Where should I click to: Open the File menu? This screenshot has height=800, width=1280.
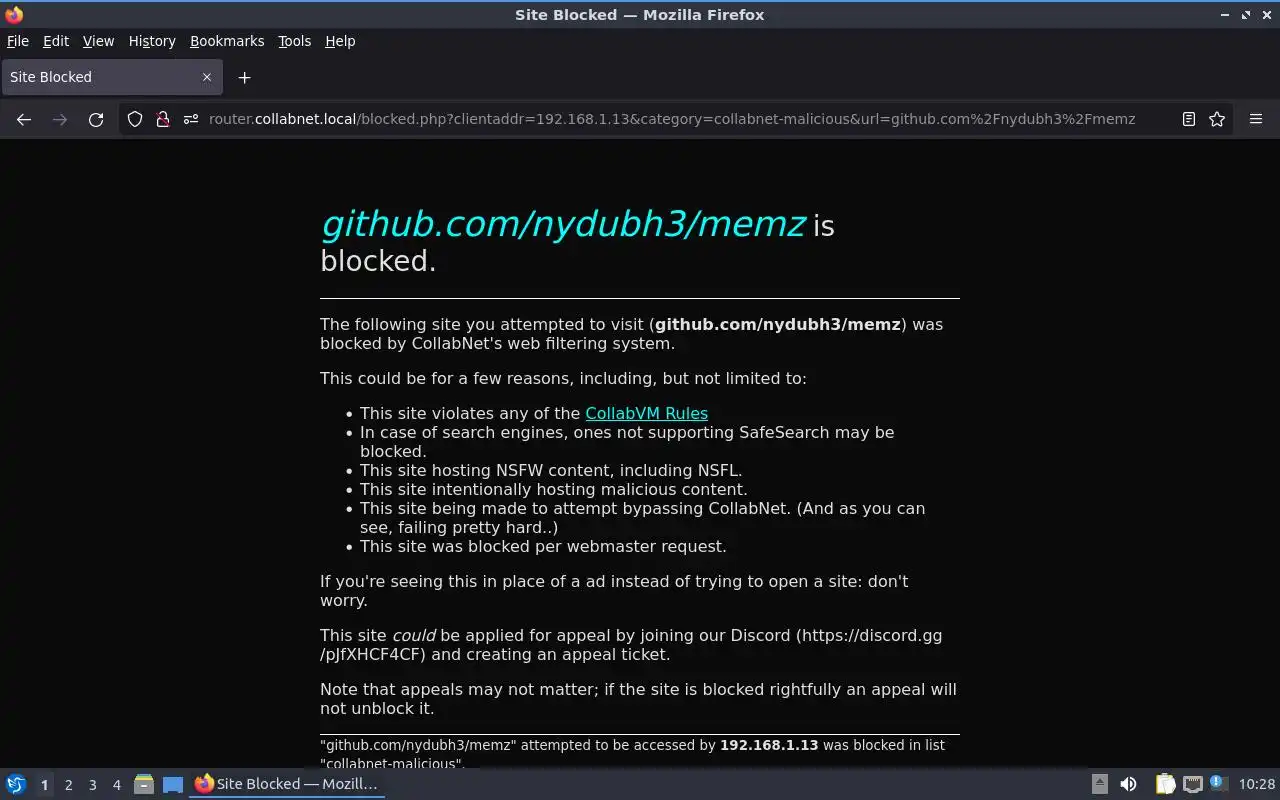coord(18,41)
